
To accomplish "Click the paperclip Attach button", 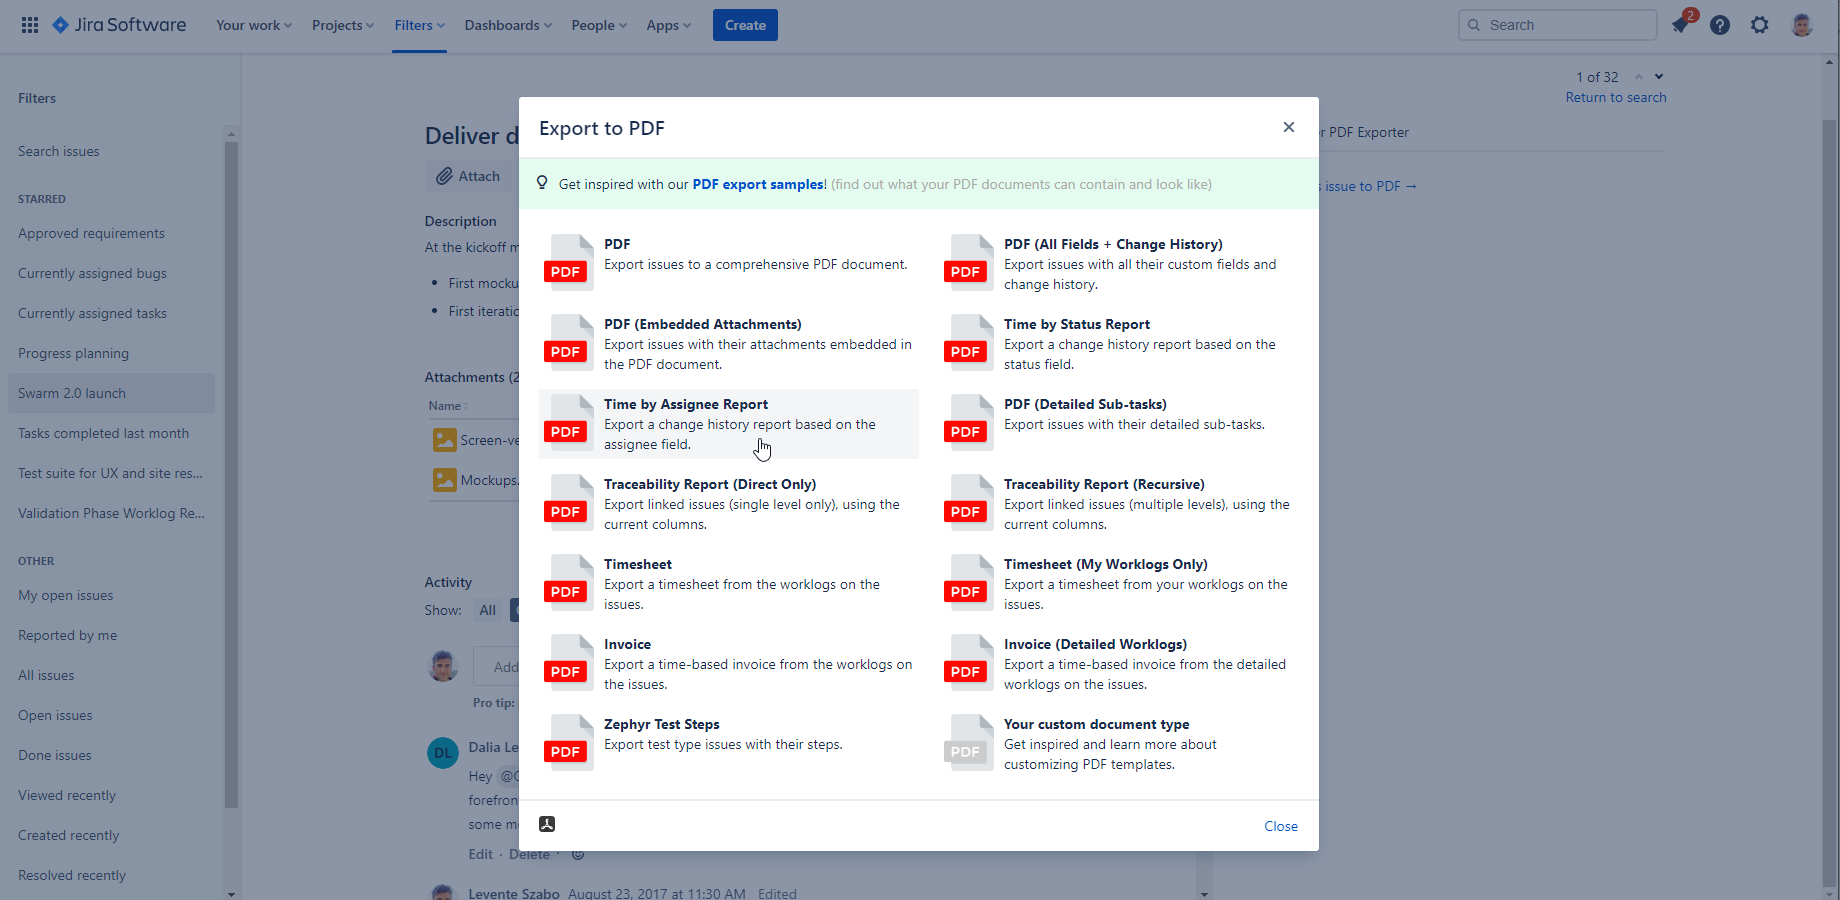I will [x=468, y=176].
